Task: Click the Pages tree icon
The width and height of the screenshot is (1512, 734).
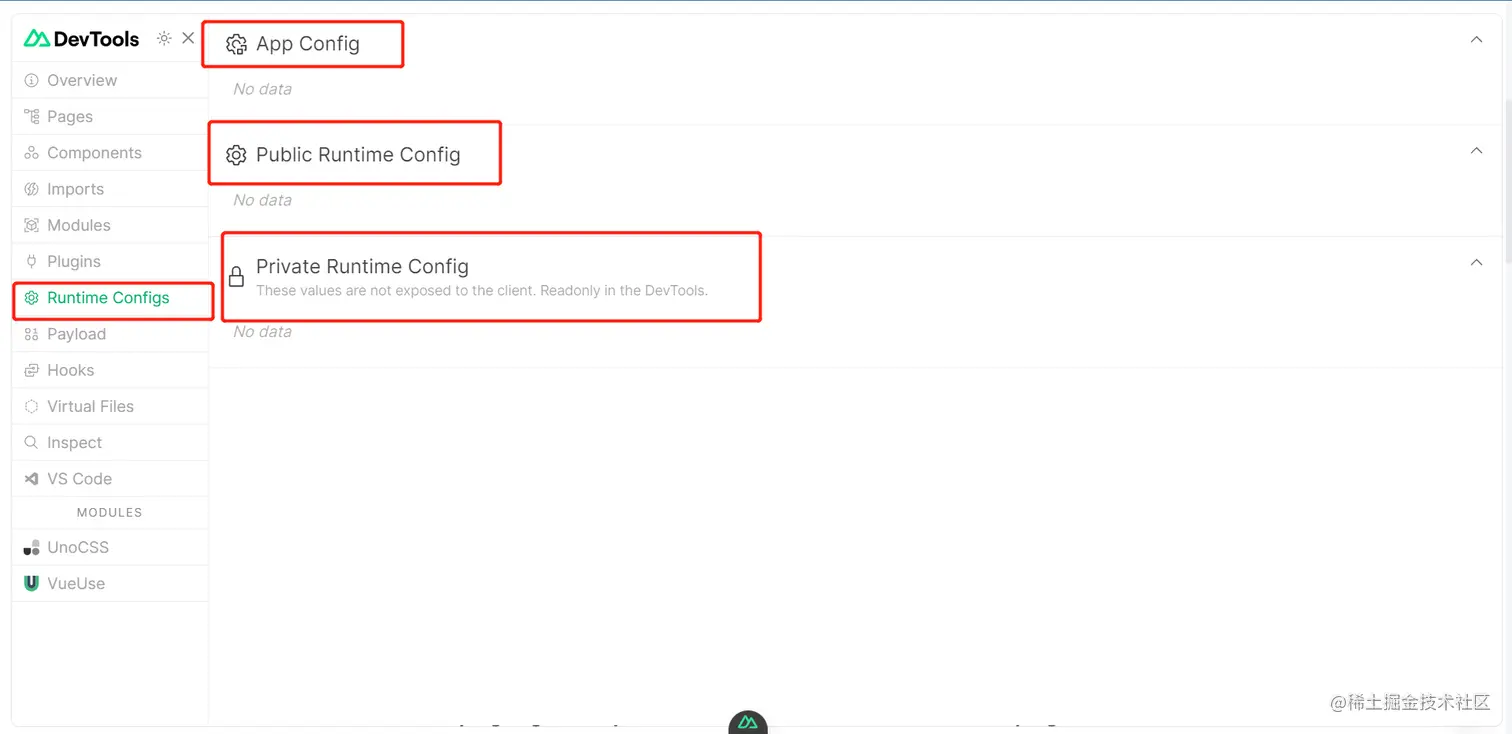Action: pos(31,116)
